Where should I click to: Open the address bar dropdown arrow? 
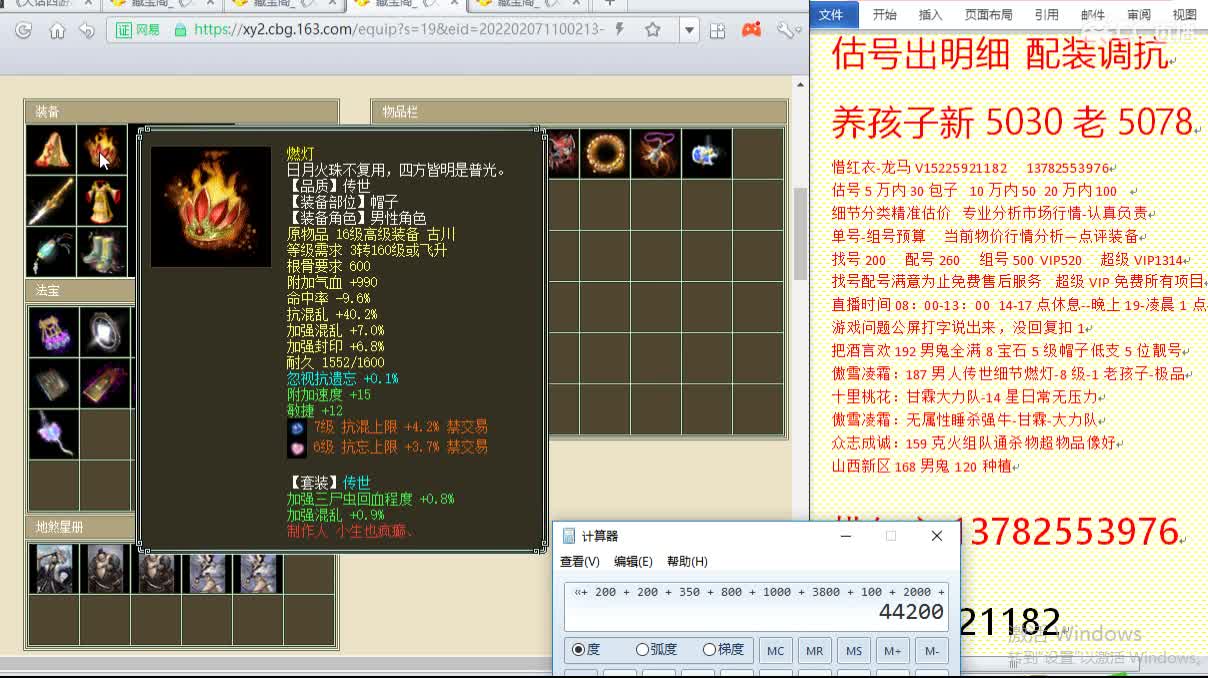(x=688, y=30)
